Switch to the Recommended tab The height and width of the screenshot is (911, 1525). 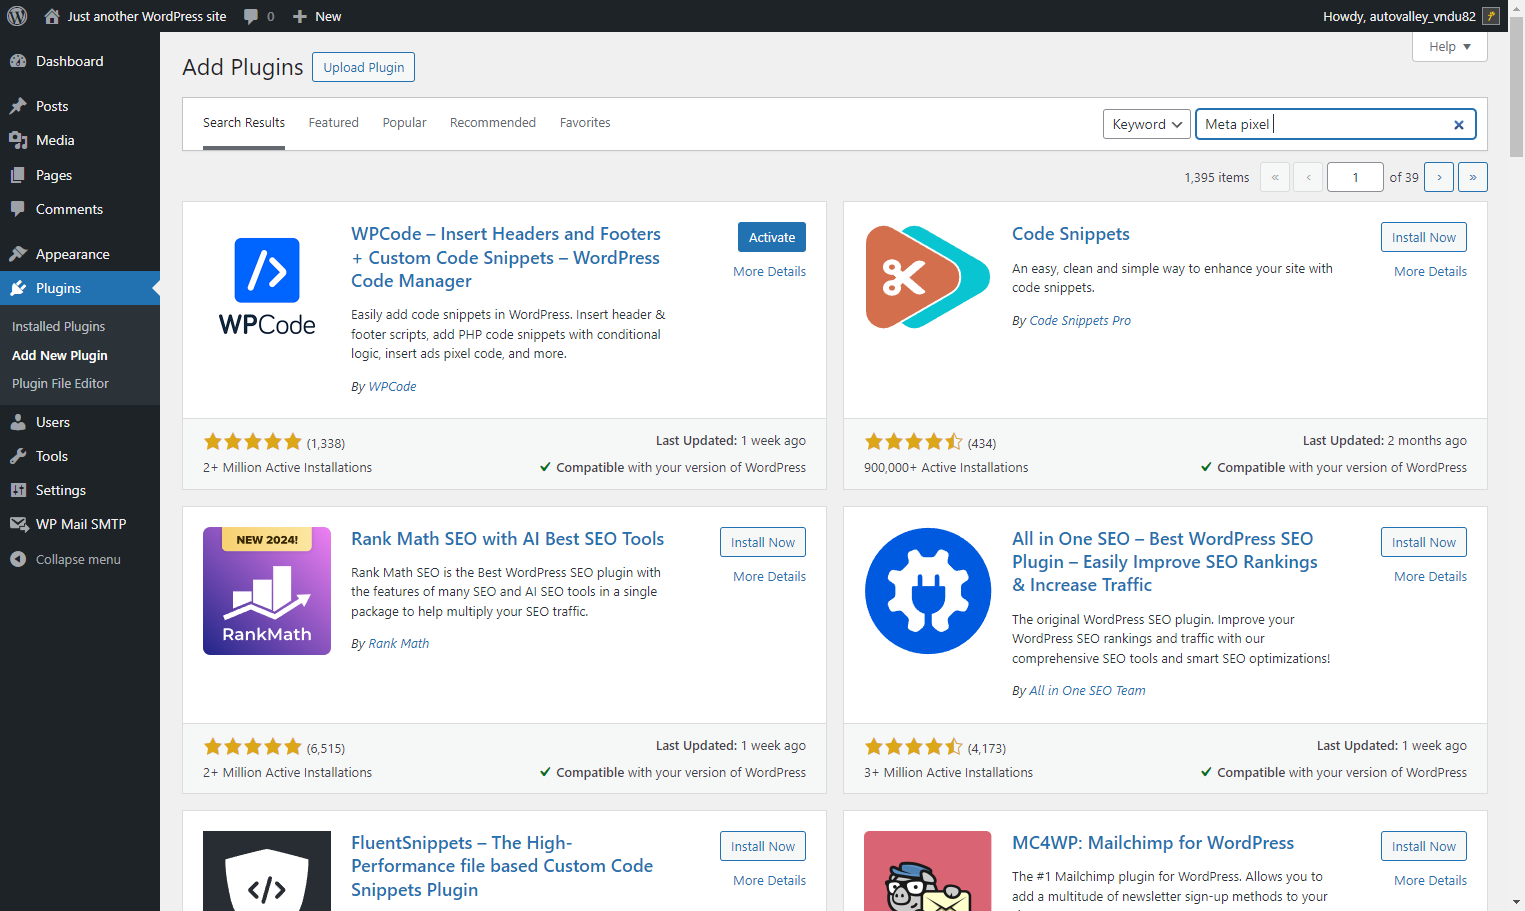[493, 123]
